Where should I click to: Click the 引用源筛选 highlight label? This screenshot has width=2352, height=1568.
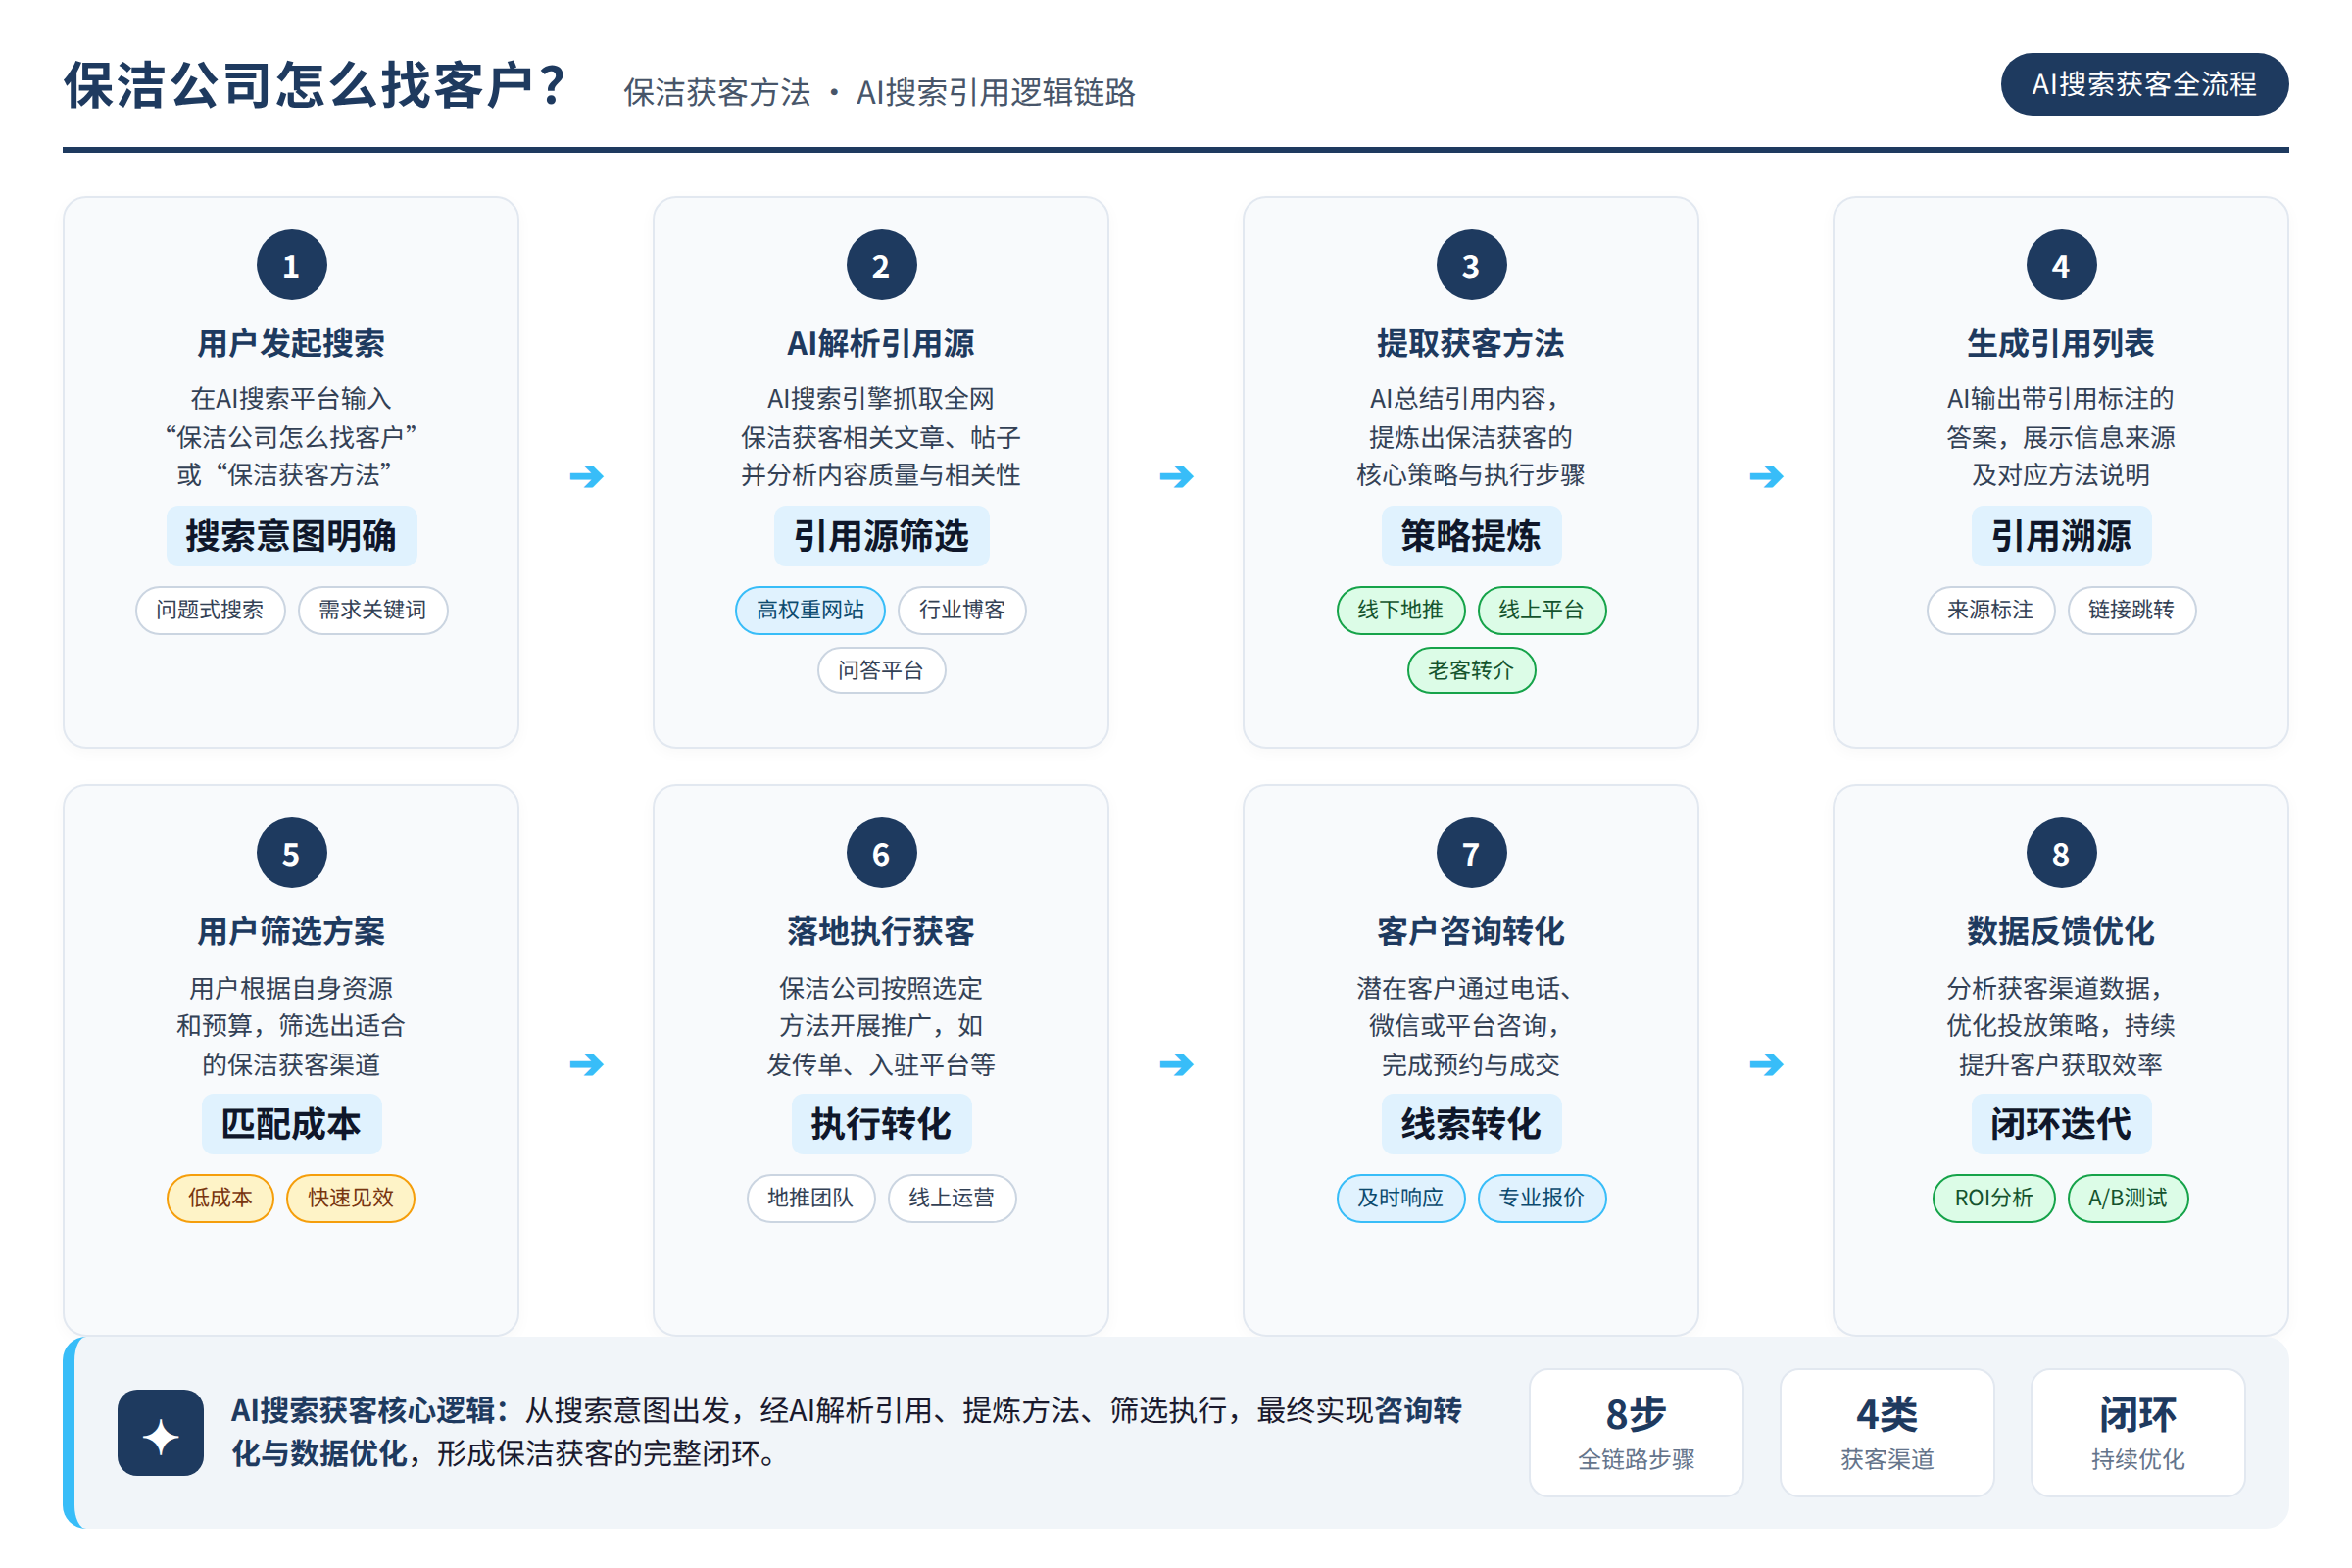[x=881, y=536]
